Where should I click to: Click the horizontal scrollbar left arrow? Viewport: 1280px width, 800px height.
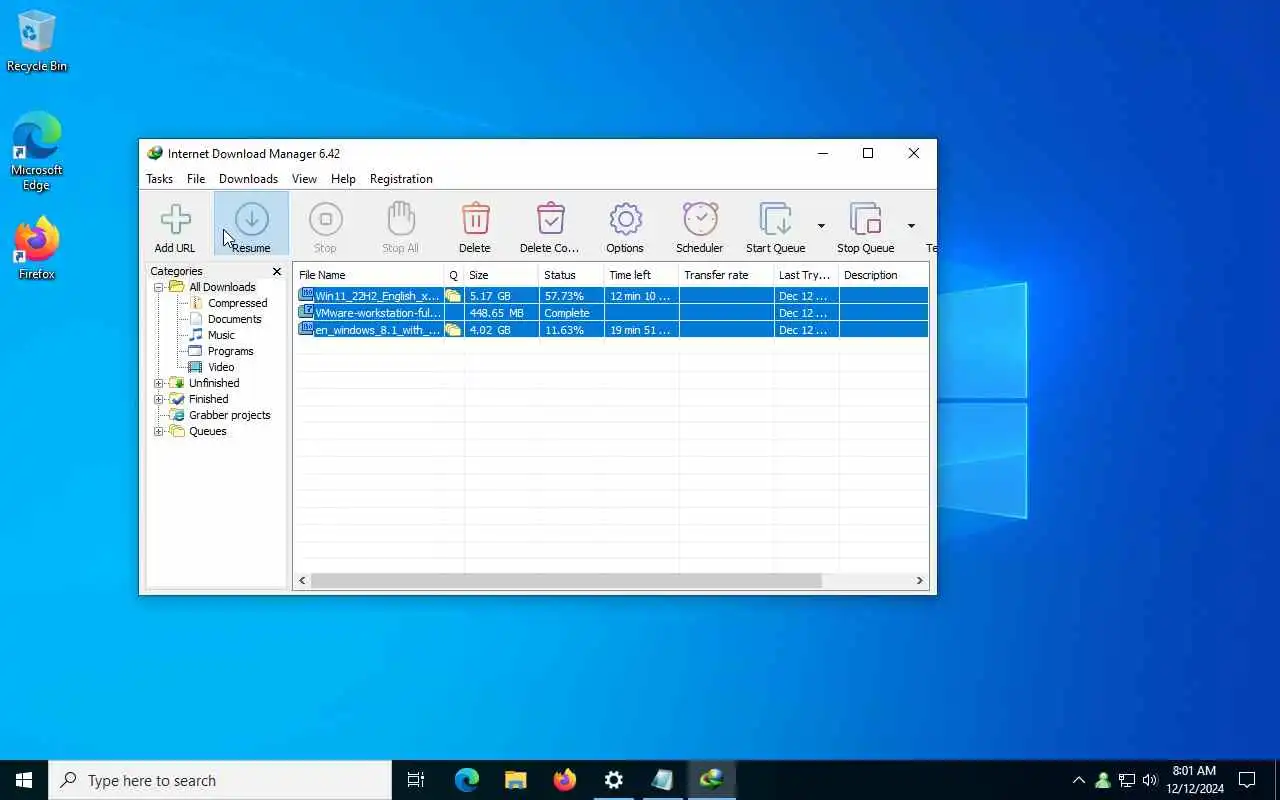click(302, 581)
